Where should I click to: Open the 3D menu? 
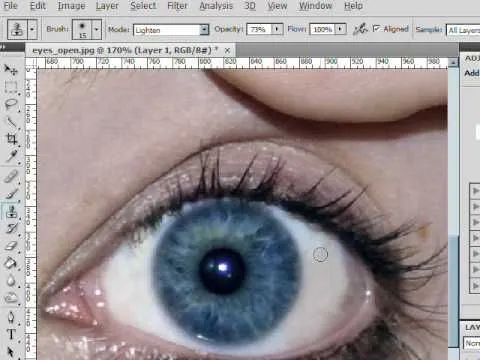click(x=250, y=6)
